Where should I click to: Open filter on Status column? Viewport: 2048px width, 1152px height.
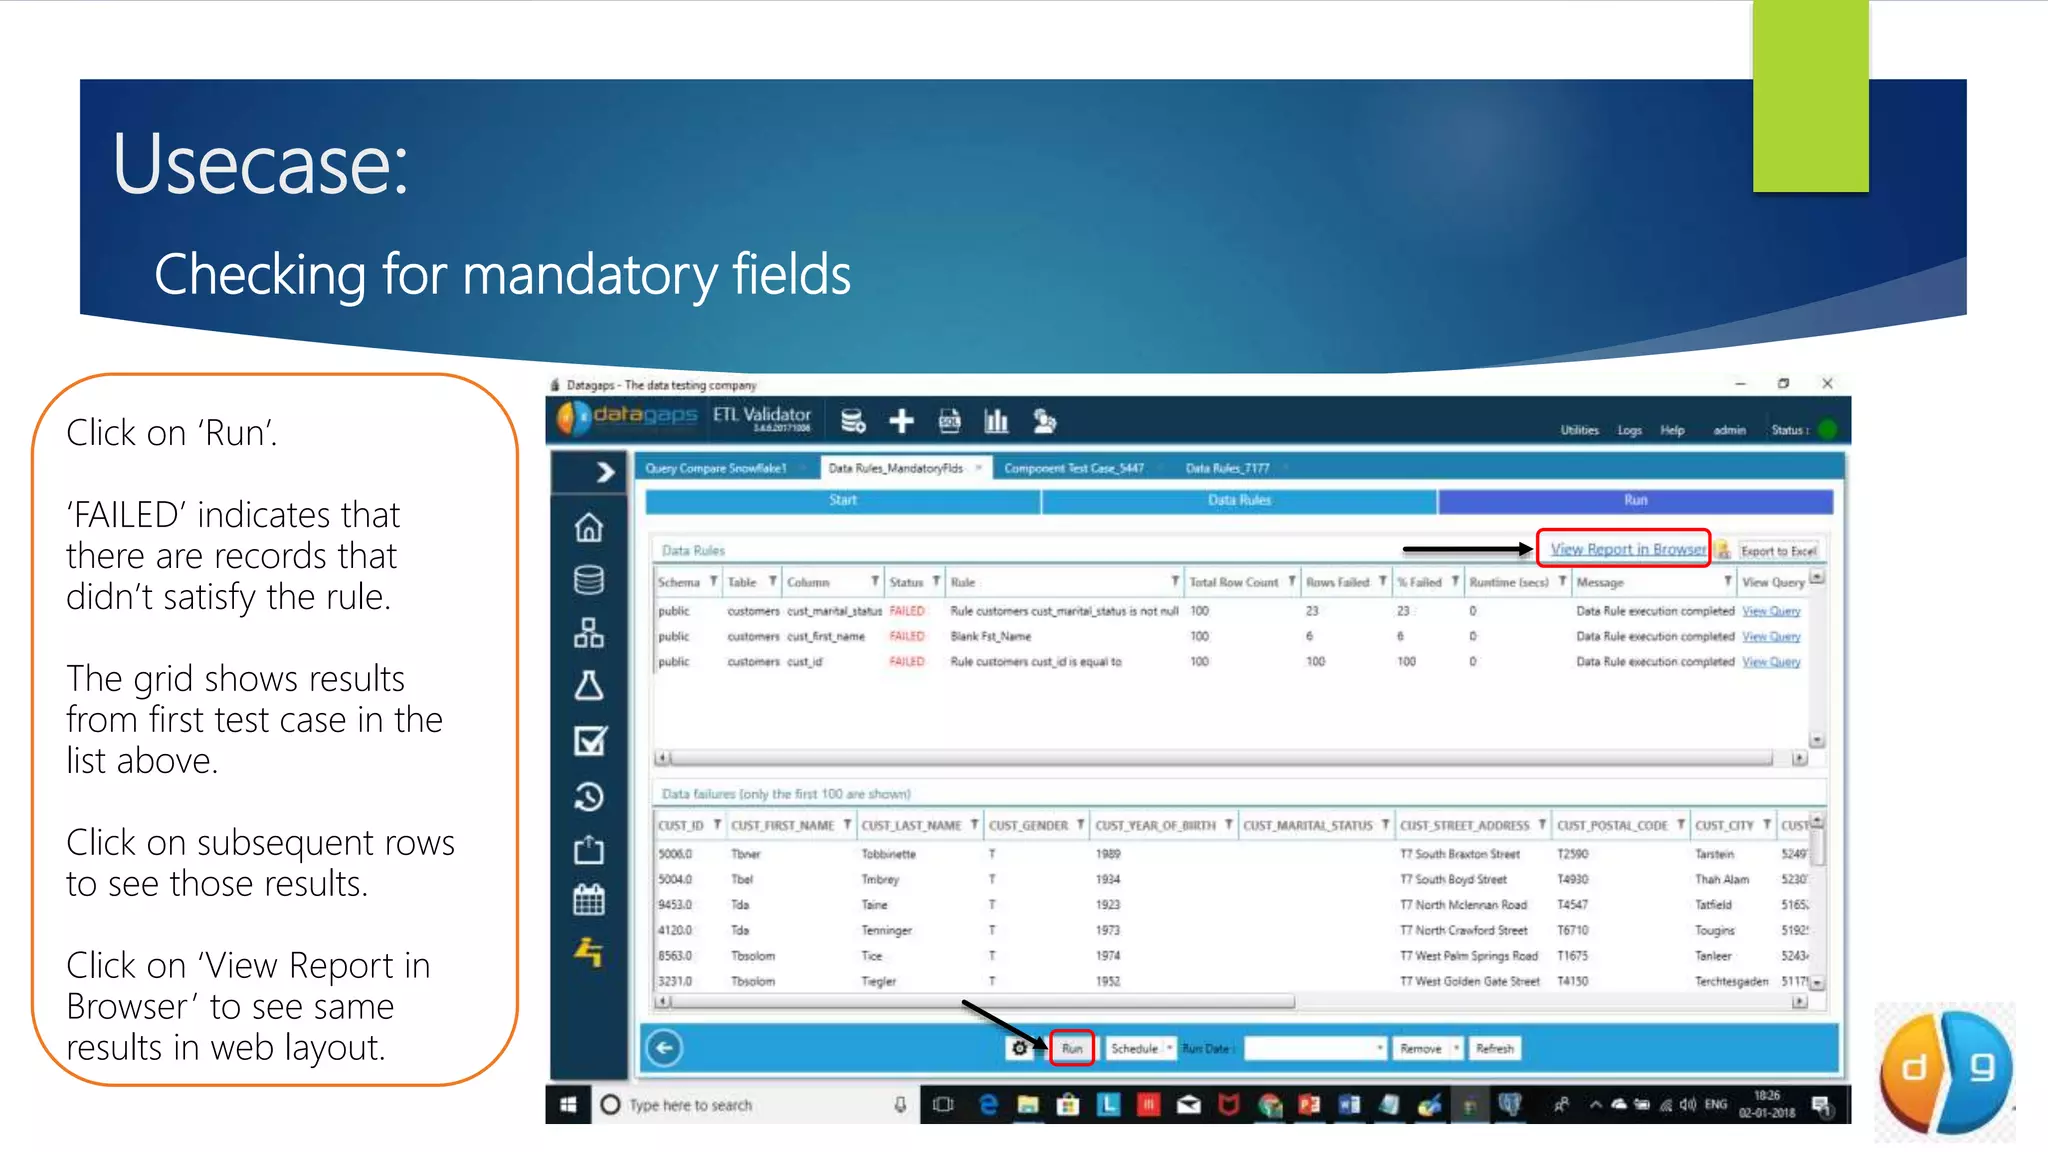coord(936,582)
